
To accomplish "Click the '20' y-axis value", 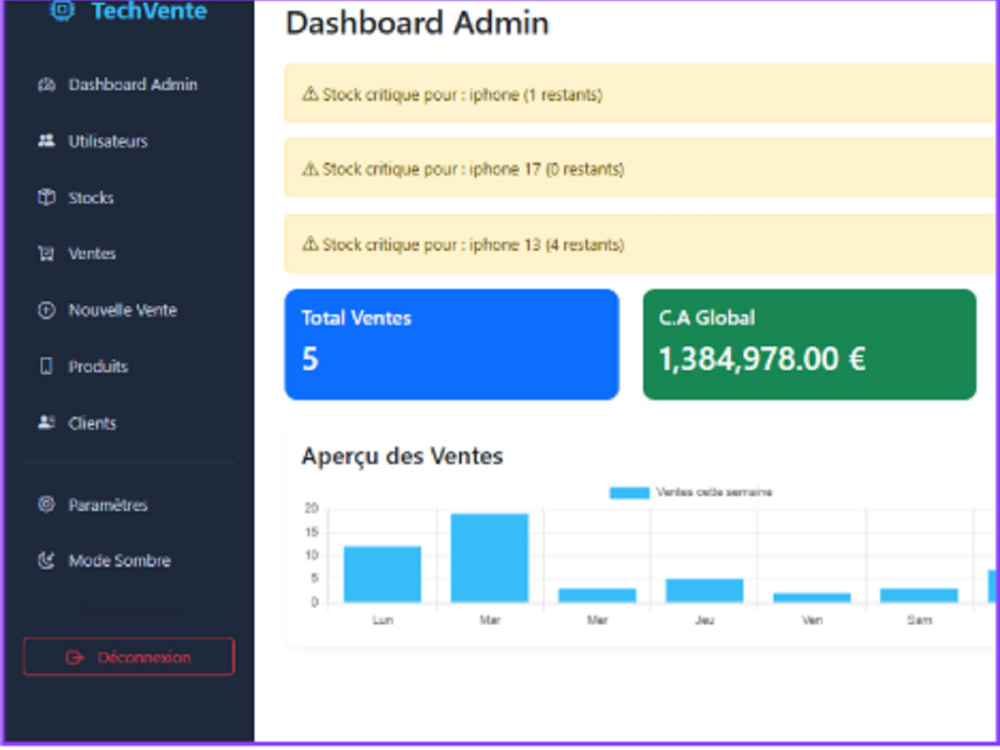I will click(x=311, y=508).
